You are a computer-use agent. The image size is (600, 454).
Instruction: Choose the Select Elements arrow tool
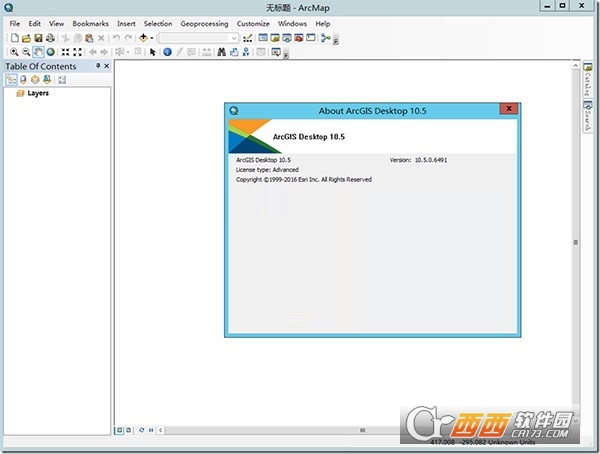coord(153,52)
